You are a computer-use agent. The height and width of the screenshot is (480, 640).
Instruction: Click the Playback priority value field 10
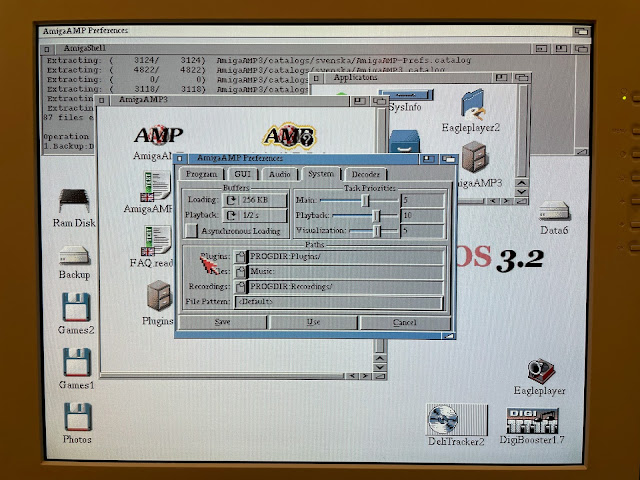click(422, 215)
